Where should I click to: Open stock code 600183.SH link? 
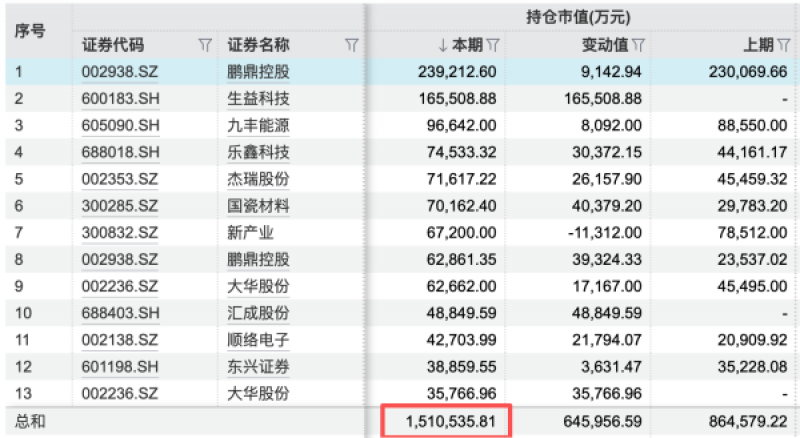120,99
